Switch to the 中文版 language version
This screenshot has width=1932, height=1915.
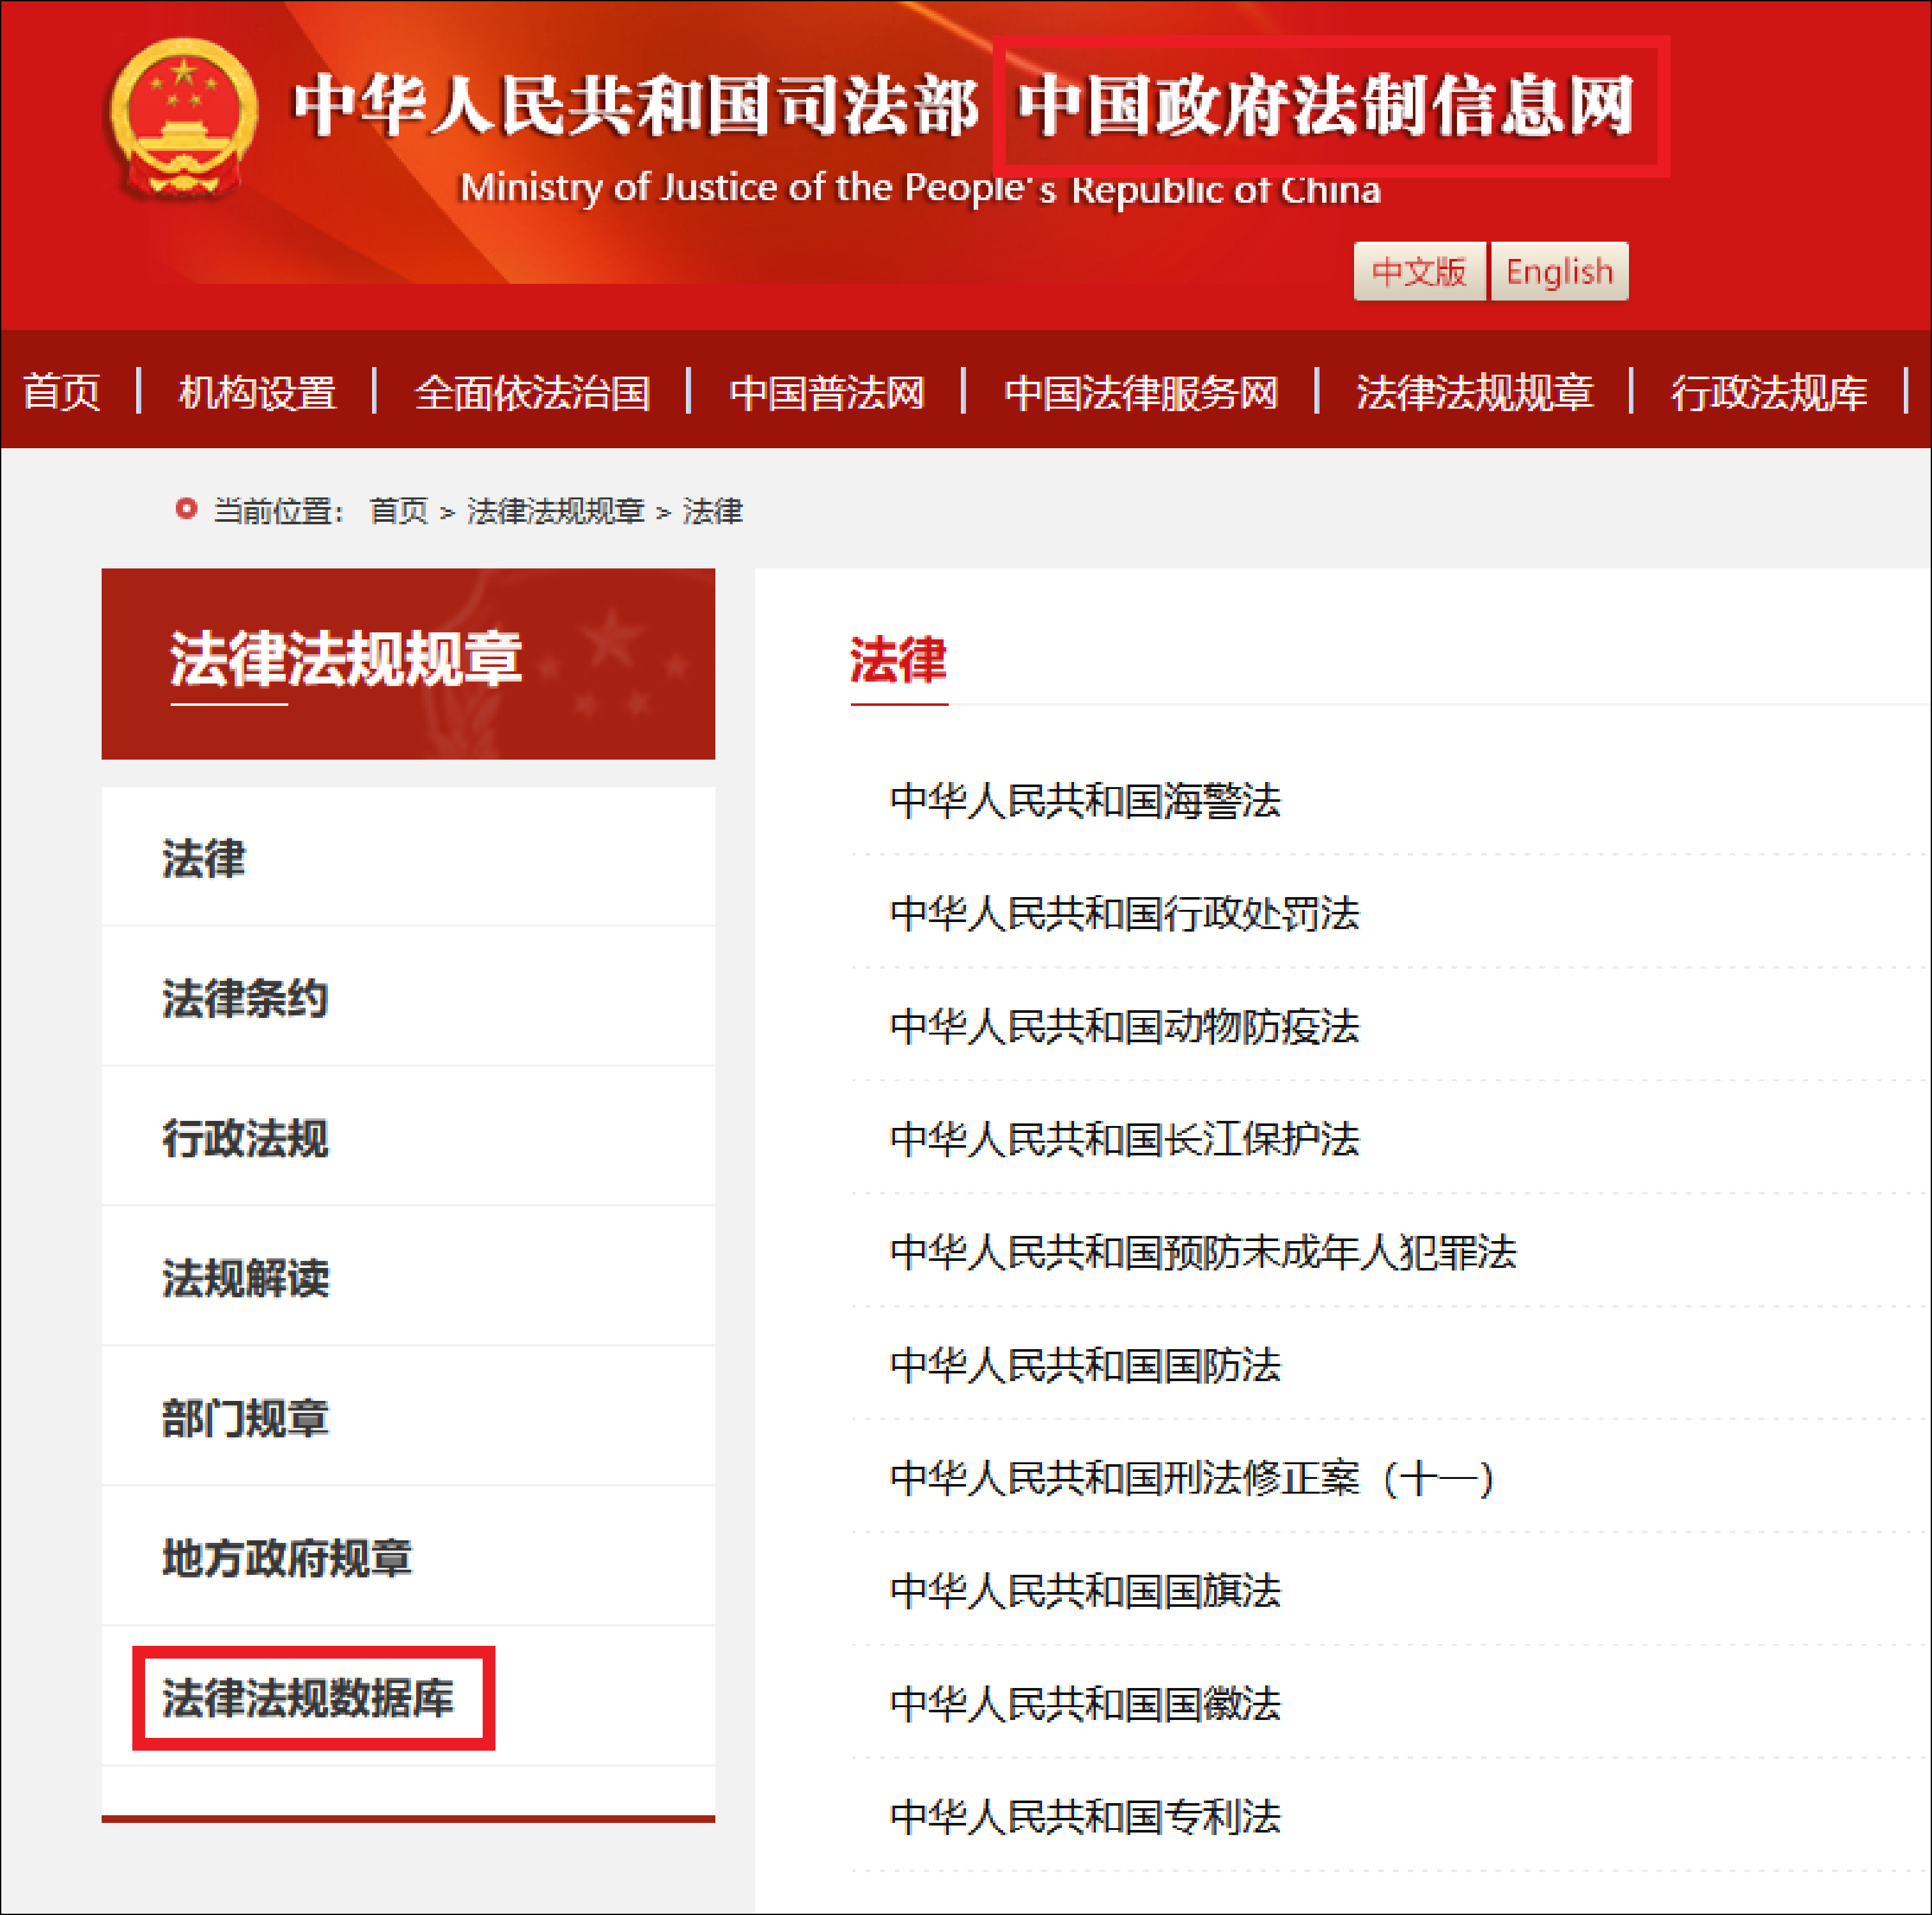pos(1418,271)
